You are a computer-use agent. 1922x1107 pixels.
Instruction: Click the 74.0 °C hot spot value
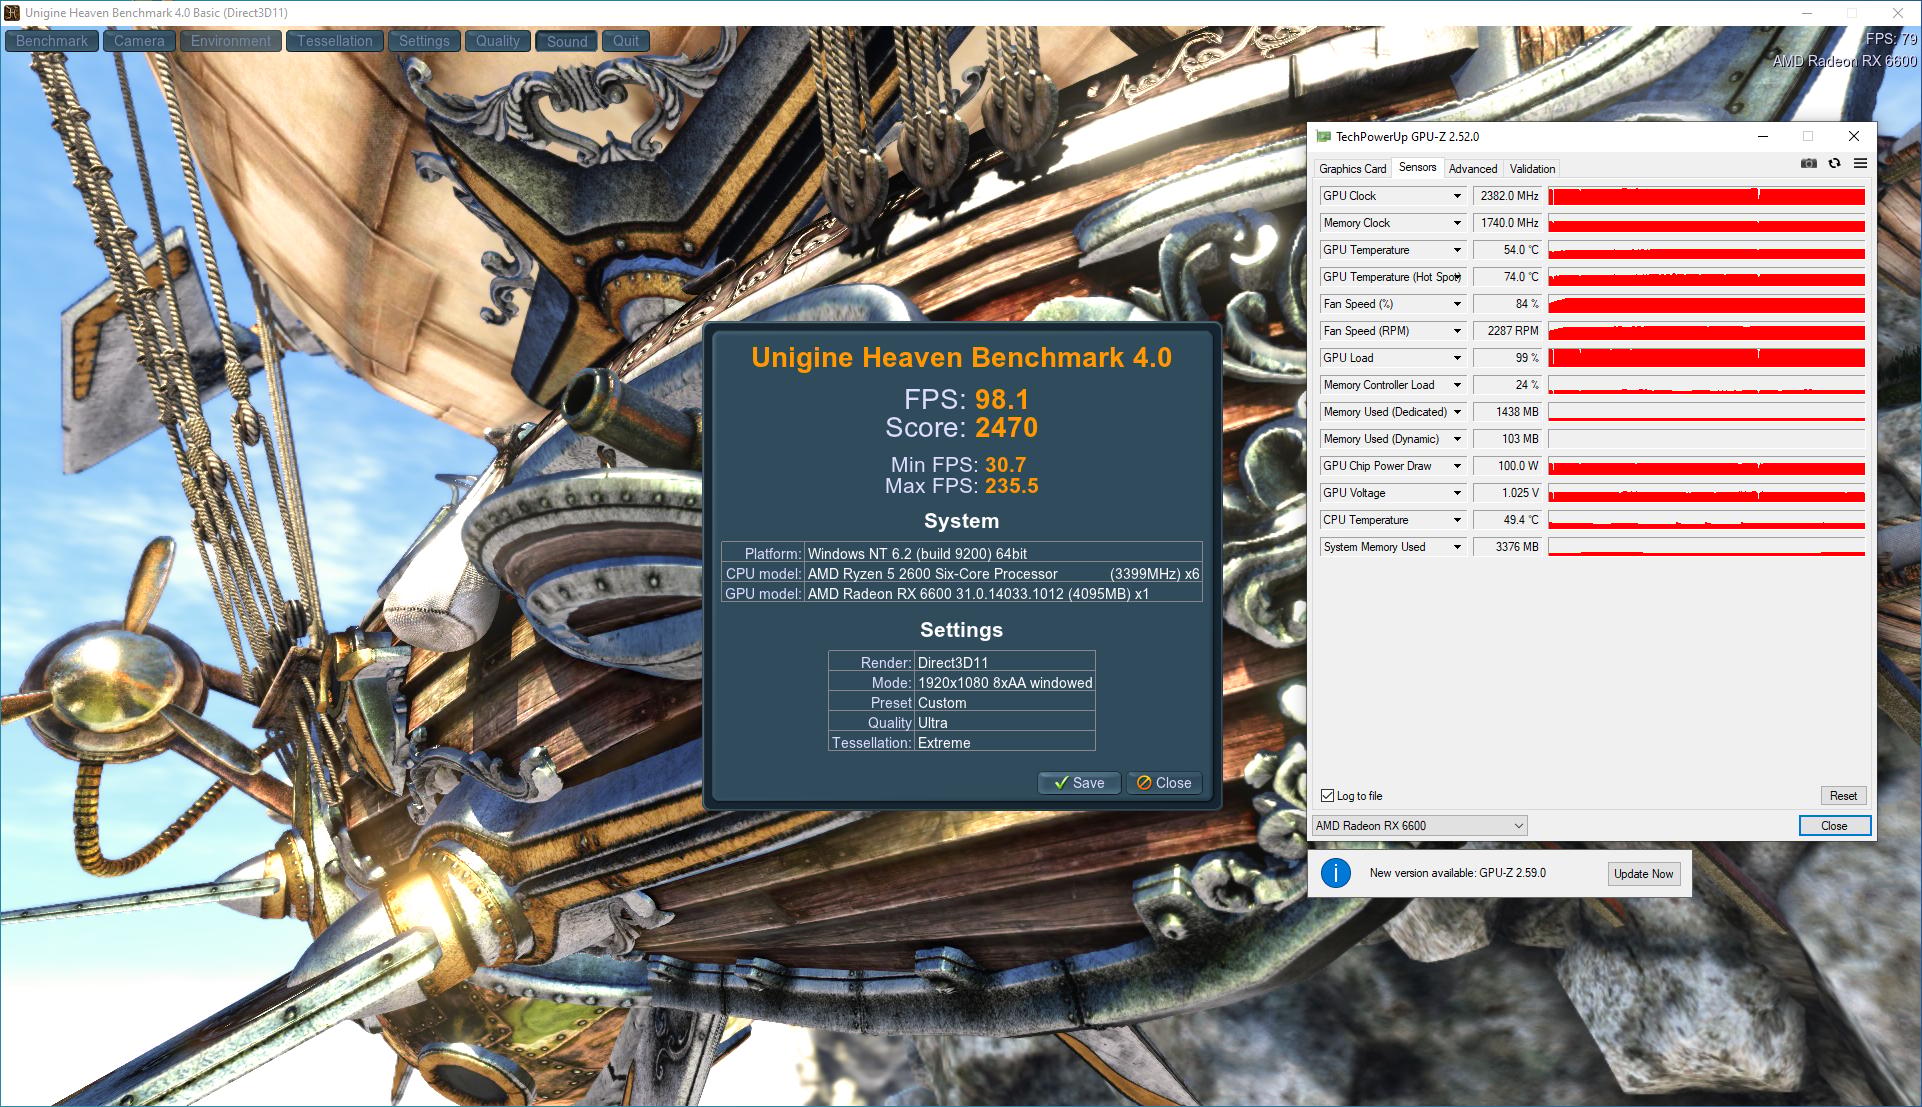(x=1508, y=277)
